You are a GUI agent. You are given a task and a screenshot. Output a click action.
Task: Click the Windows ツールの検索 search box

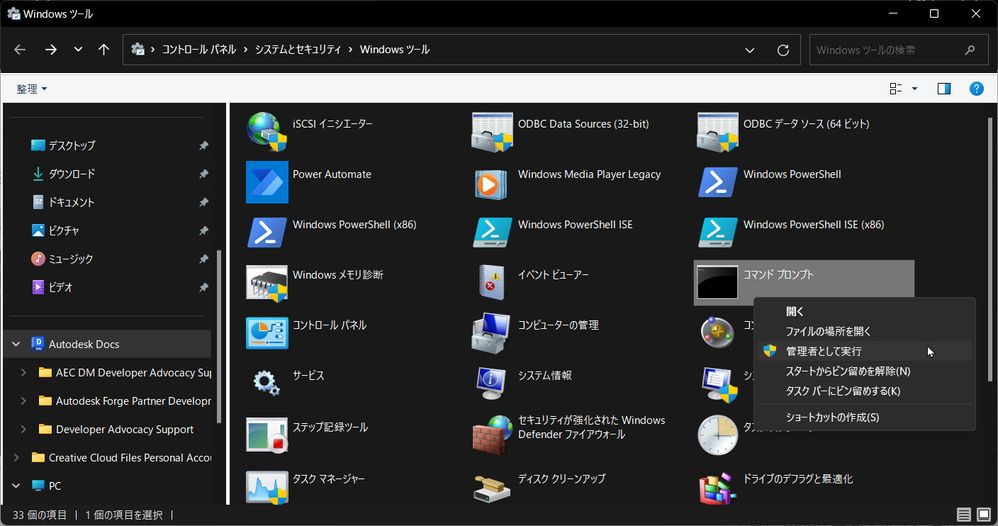[897, 50]
